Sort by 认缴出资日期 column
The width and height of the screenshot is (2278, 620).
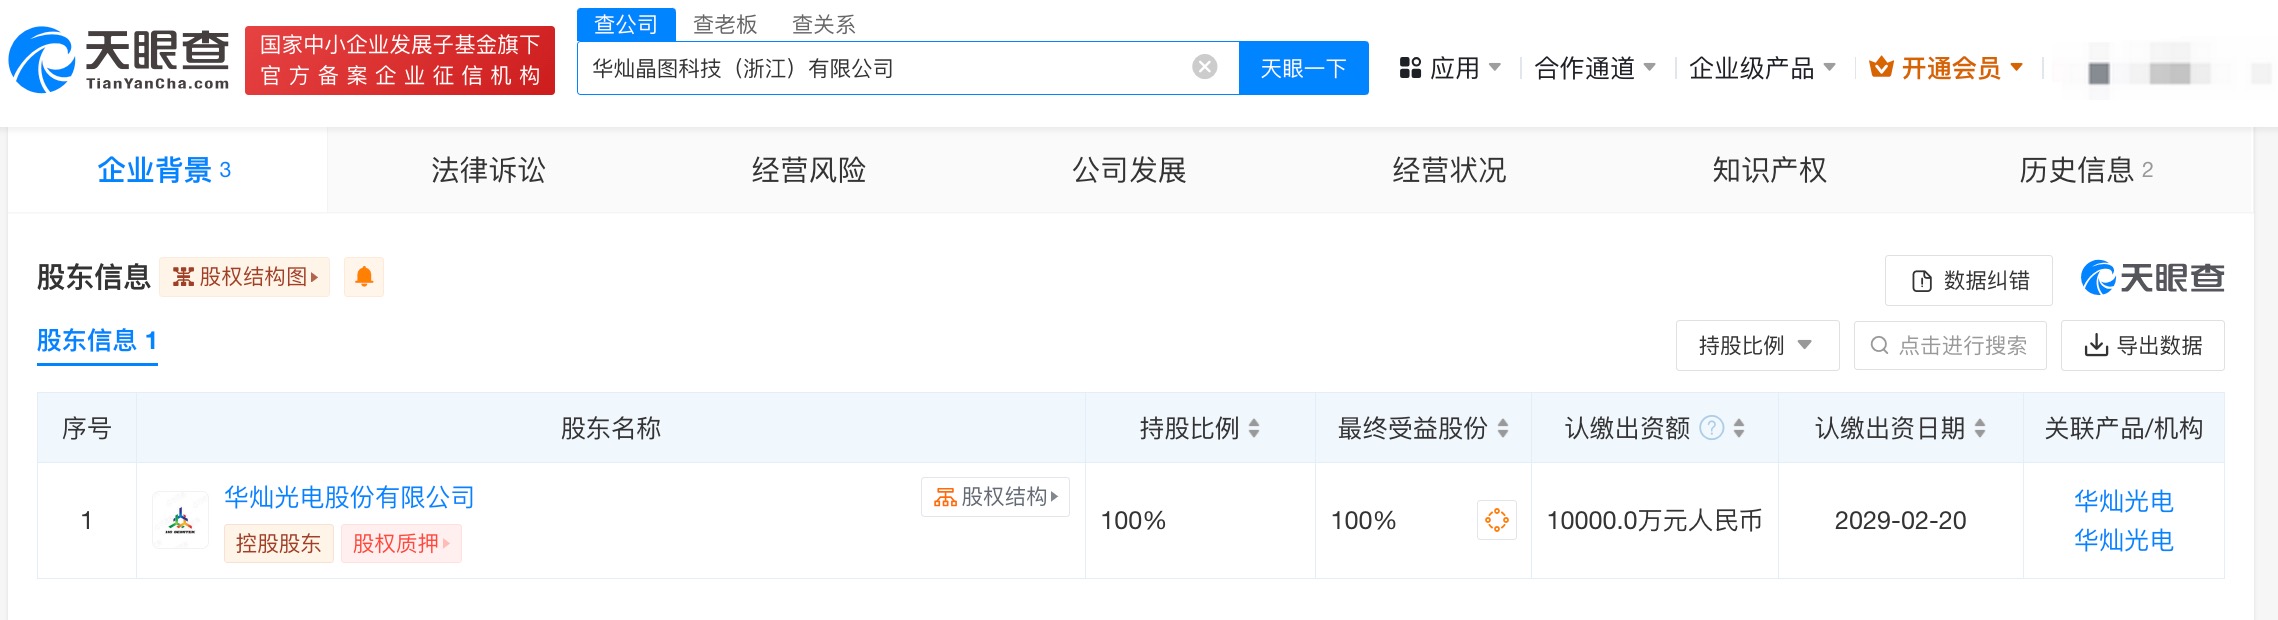point(1979,428)
